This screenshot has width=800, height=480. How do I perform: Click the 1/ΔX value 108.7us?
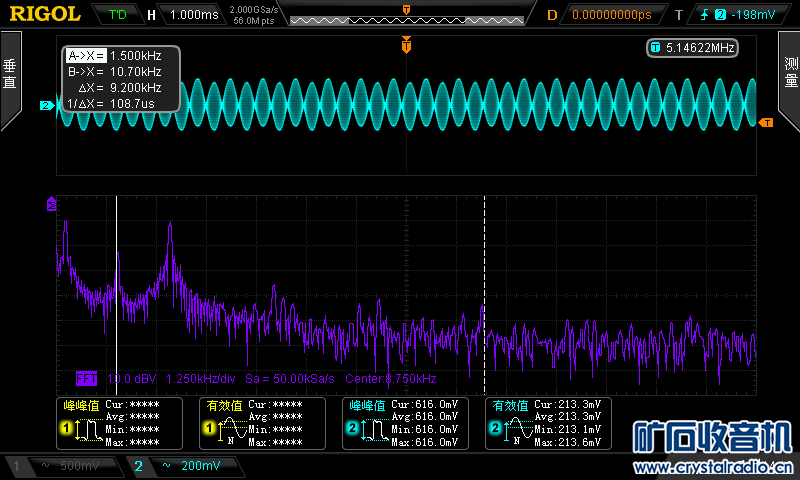click(132, 104)
